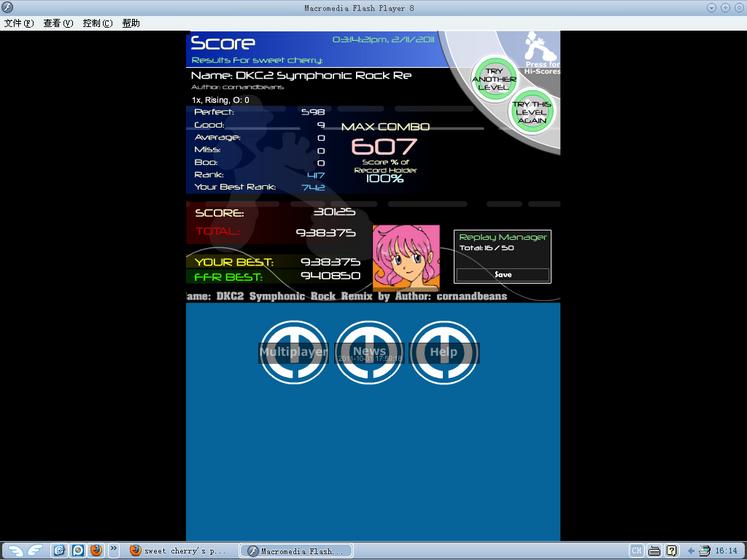The image size is (747, 560).
Task: Click the Start wing button in taskbar
Action: [15, 550]
